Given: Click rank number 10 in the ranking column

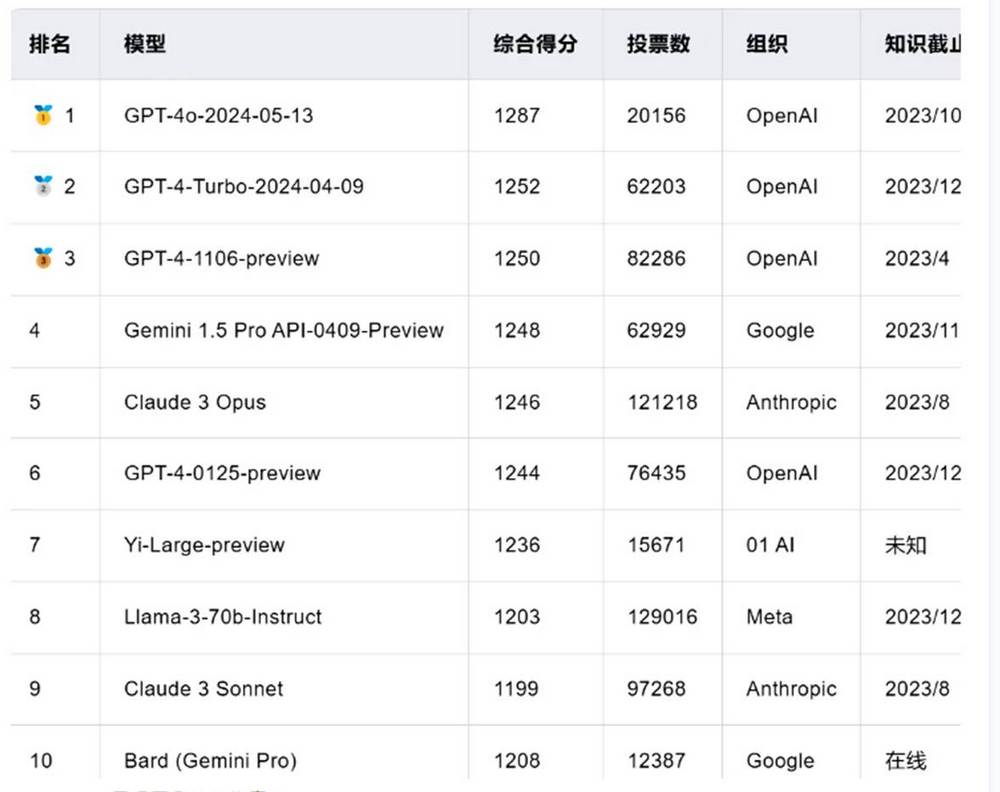Looking at the screenshot, I should click(x=41, y=761).
